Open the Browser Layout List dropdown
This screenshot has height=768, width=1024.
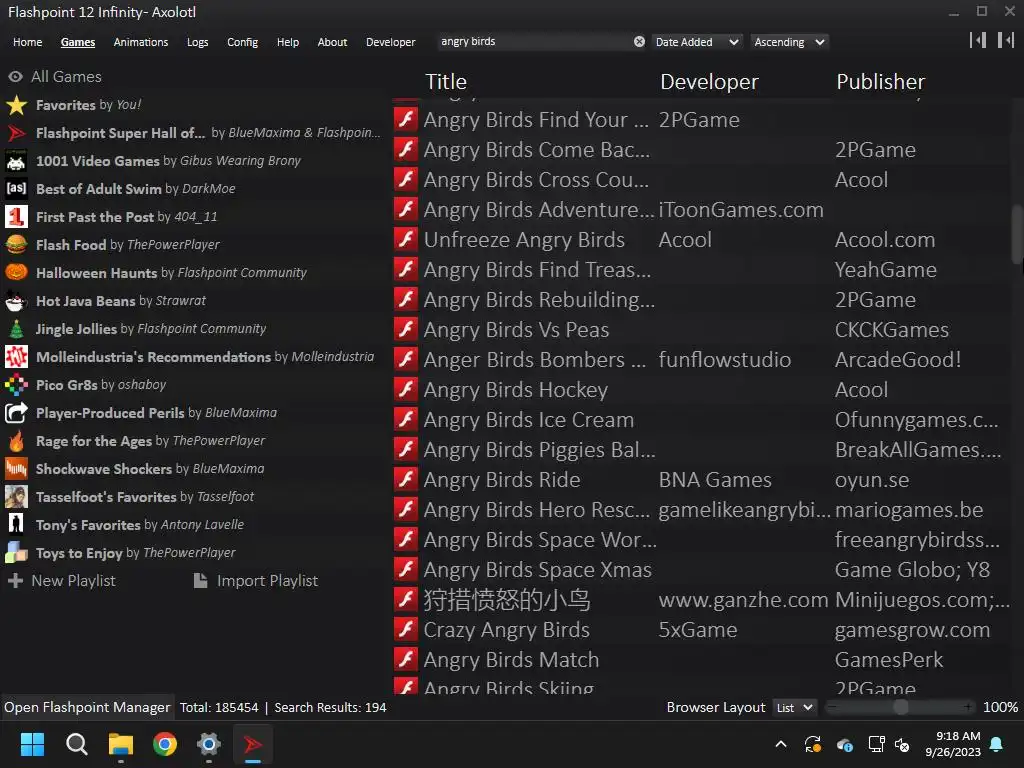[x=794, y=707]
